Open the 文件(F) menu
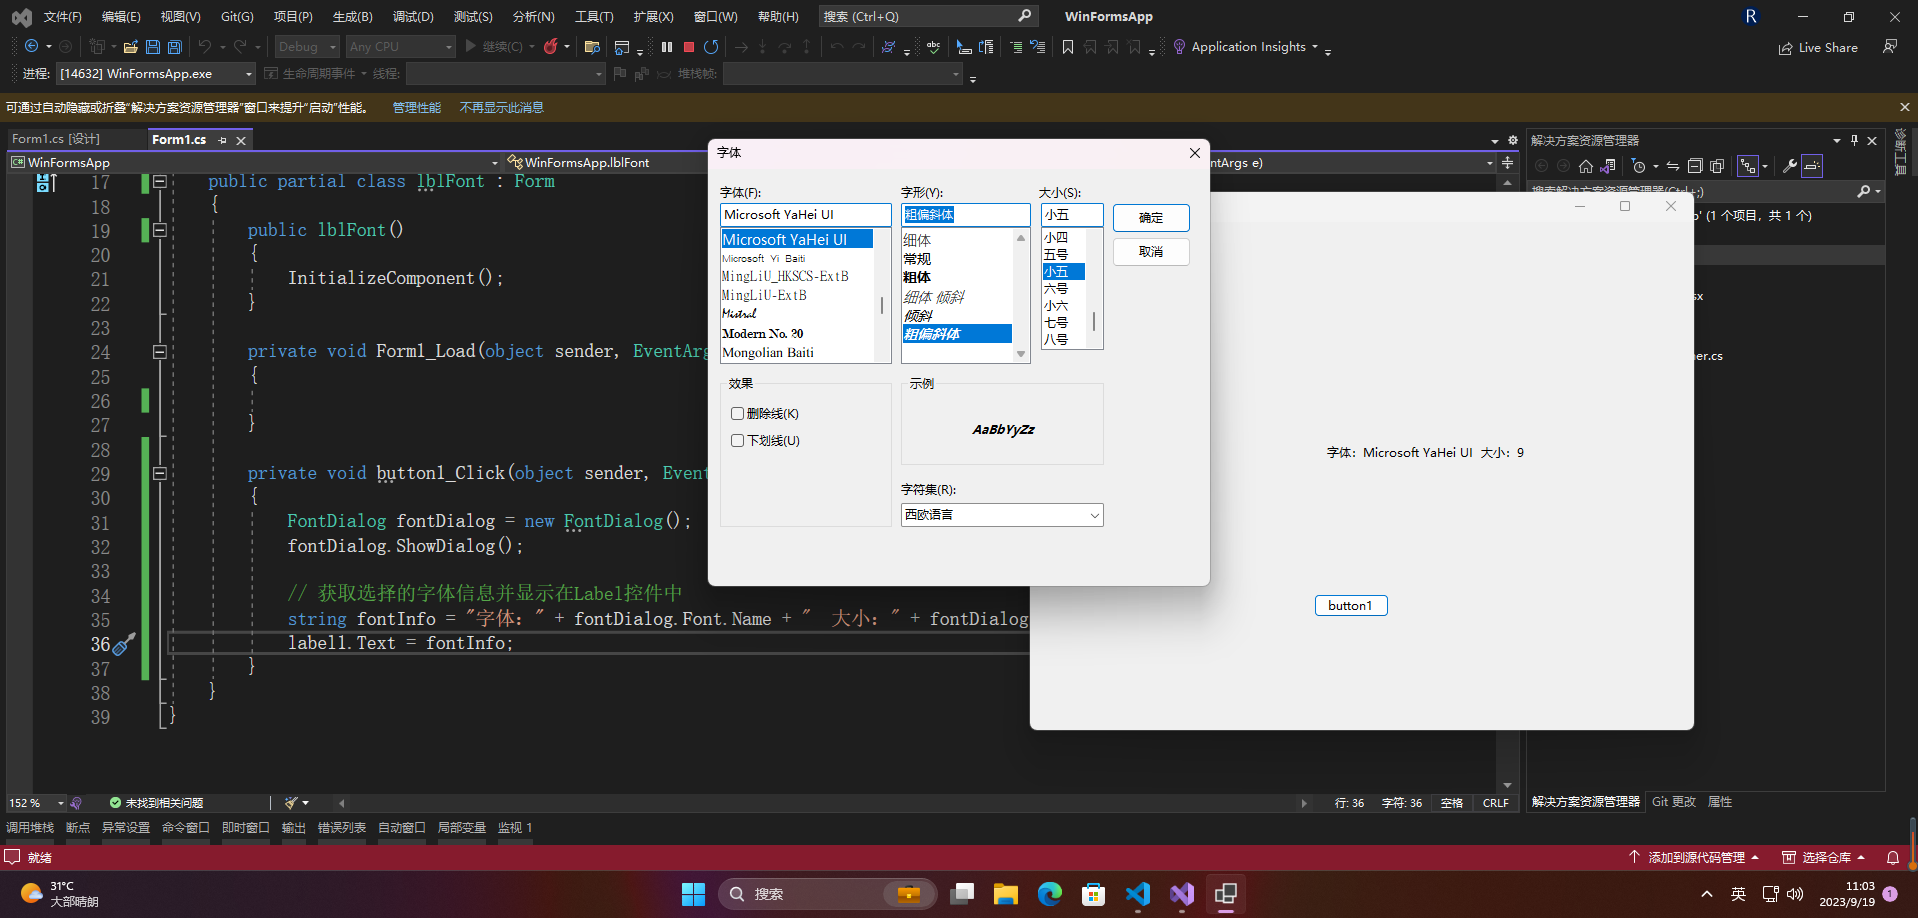Viewport: 1918px width, 918px height. point(62,17)
